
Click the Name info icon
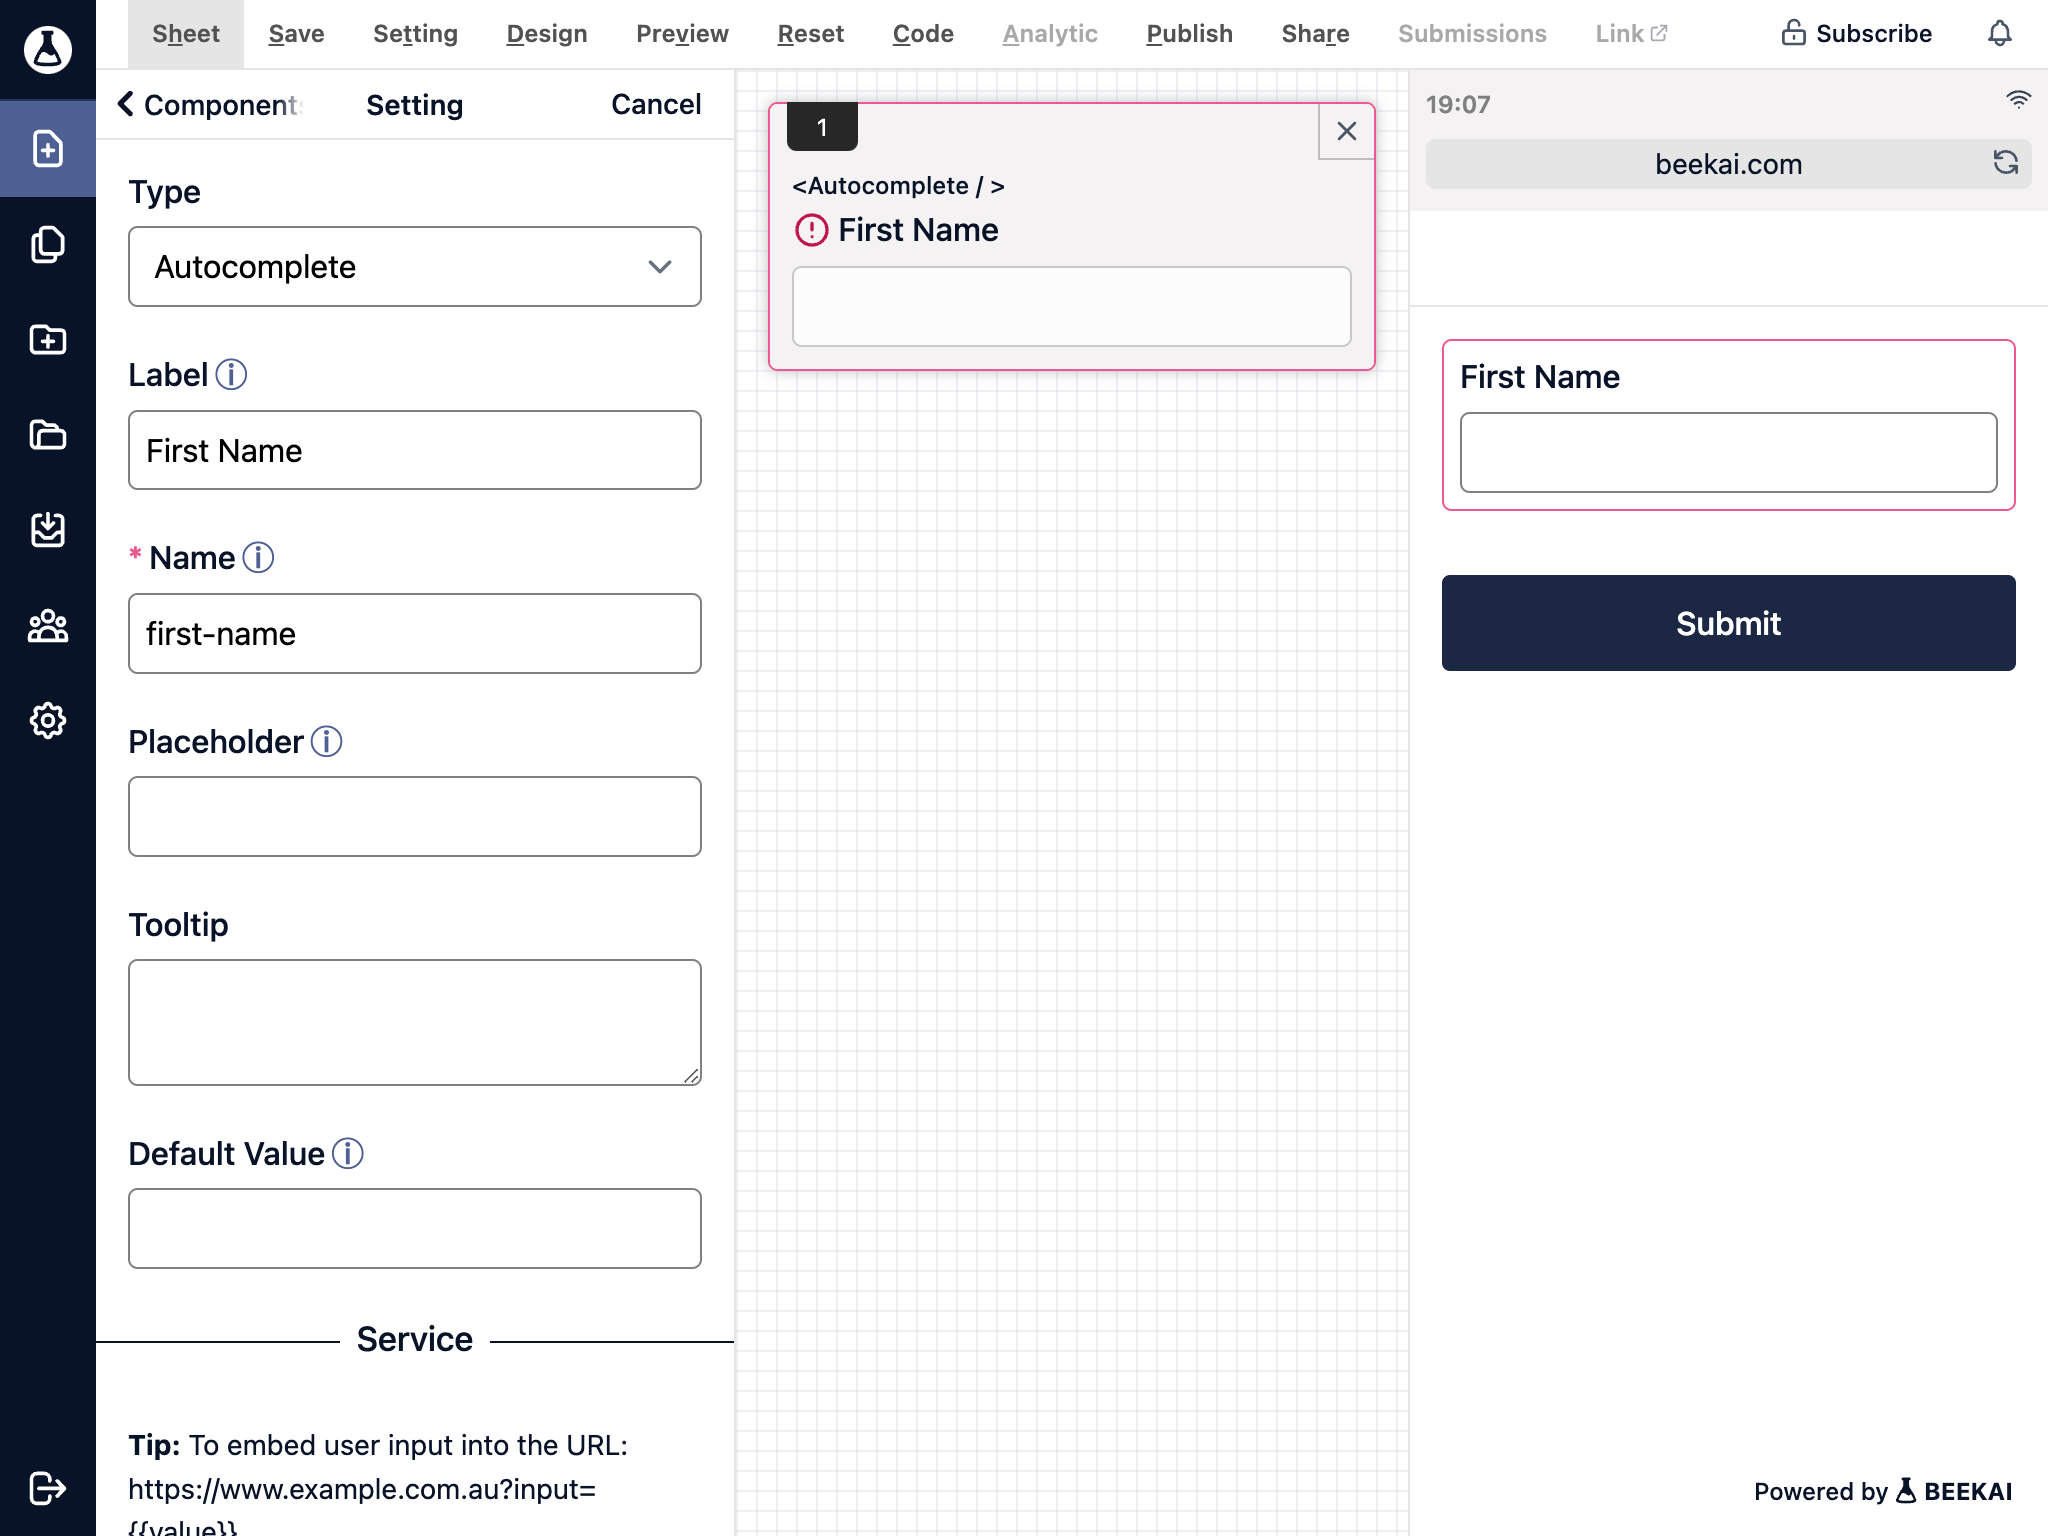click(x=258, y=557)
